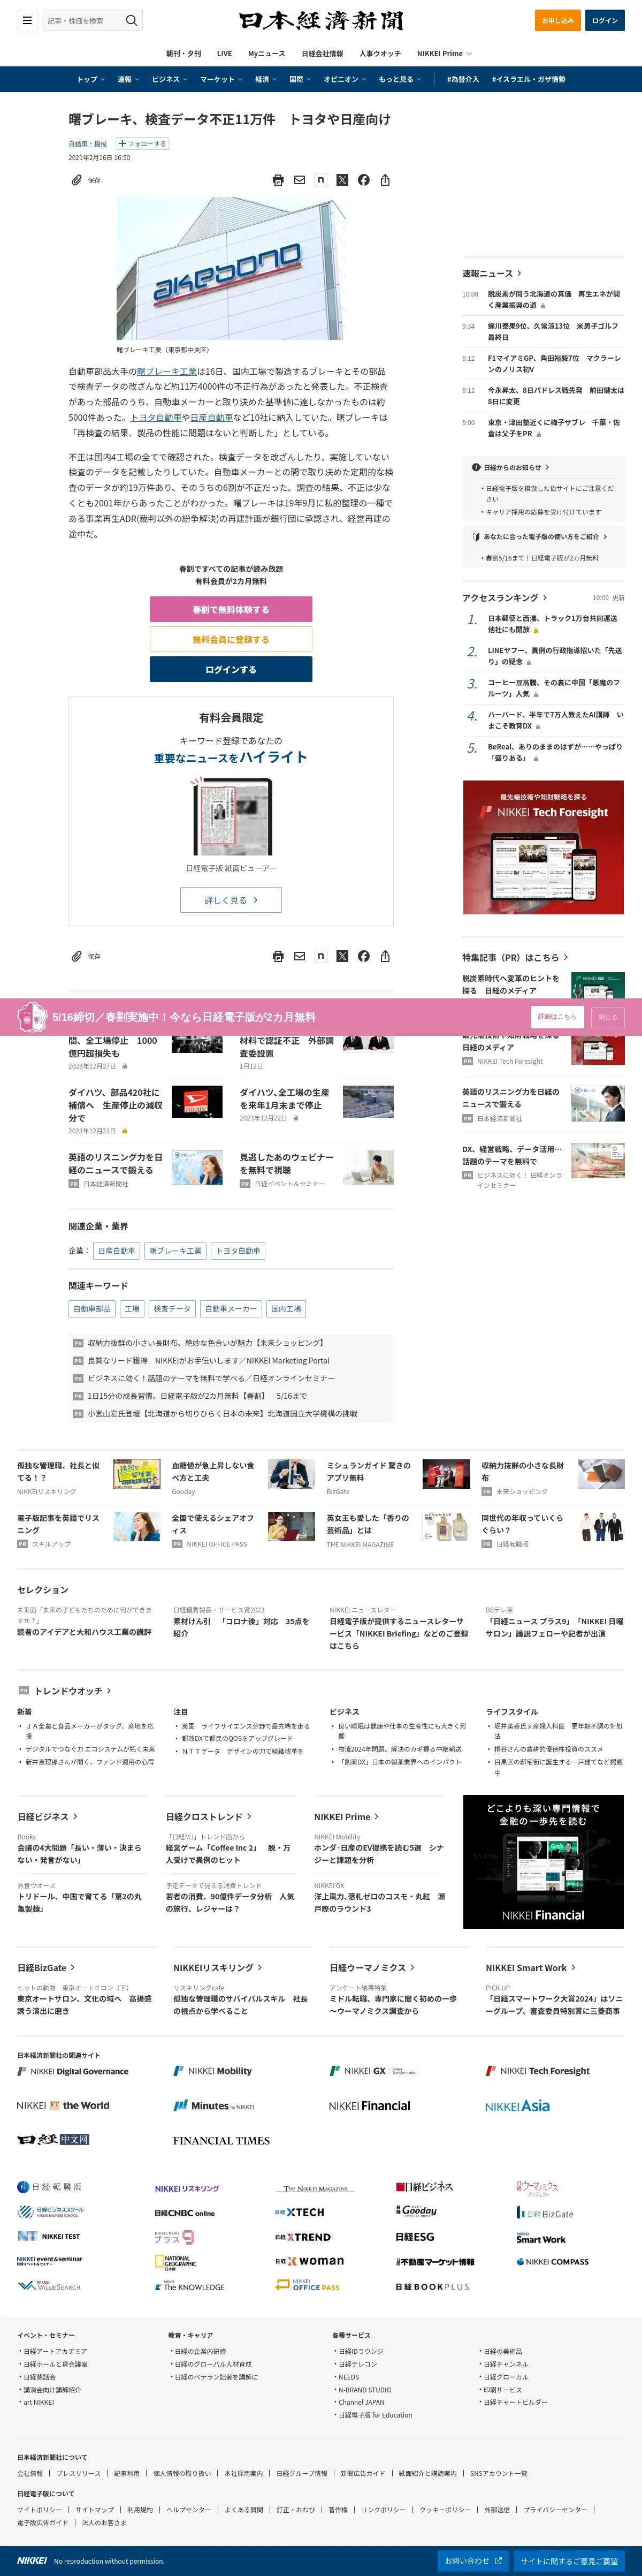Open 速報ニュース section heading link
This screenshot has height=2576, width=642.
491,273
